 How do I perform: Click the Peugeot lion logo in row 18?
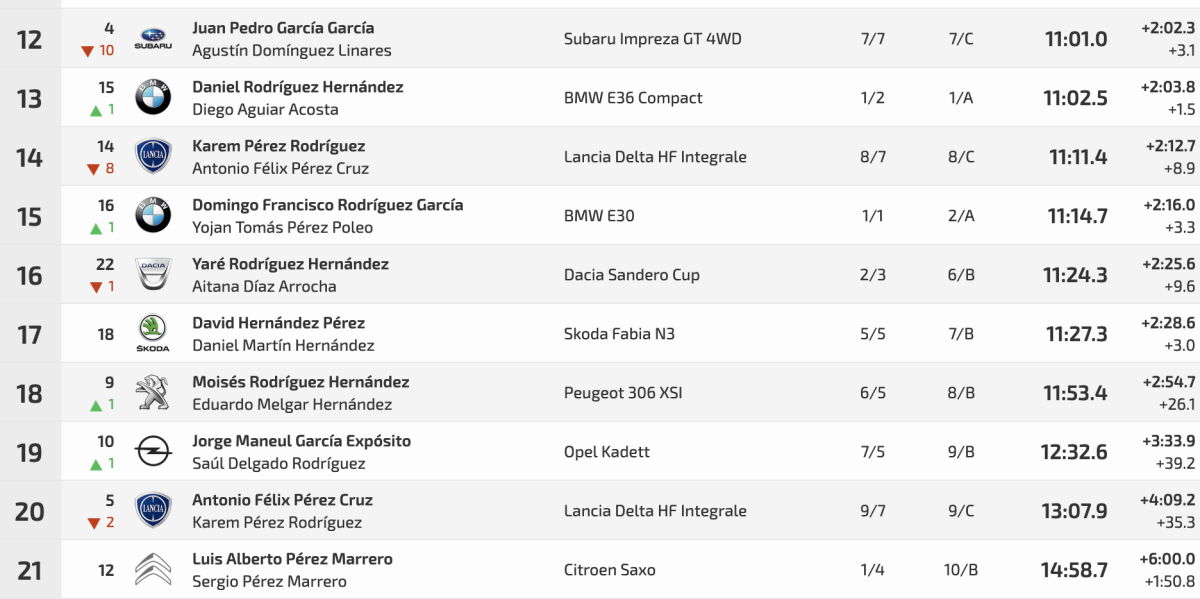point(153,393)
